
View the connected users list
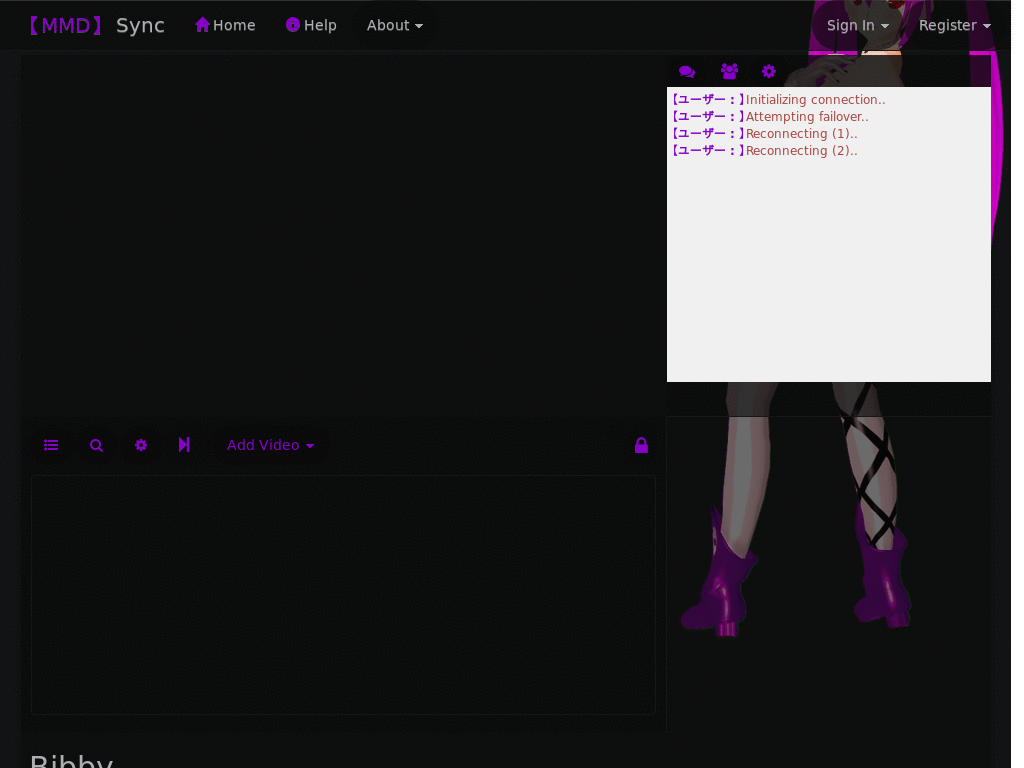[x=729, y=71]
